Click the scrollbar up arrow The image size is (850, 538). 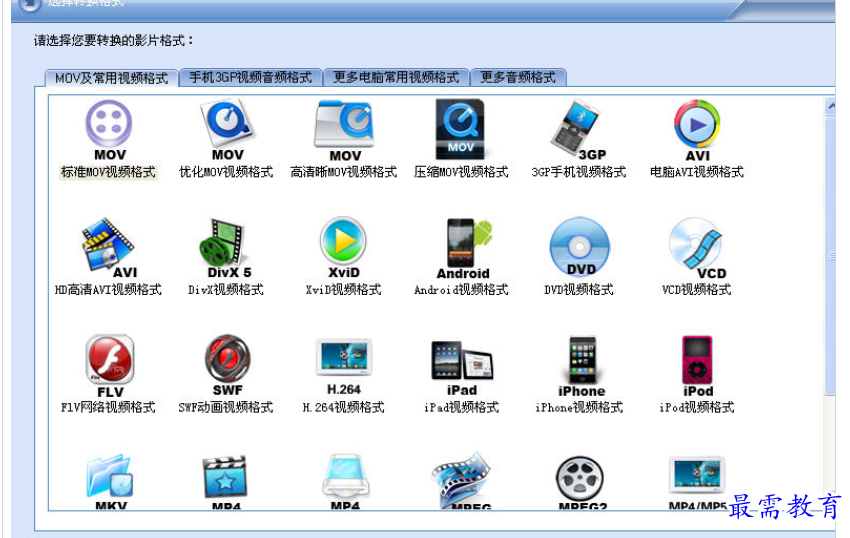[x=830, y=107]
